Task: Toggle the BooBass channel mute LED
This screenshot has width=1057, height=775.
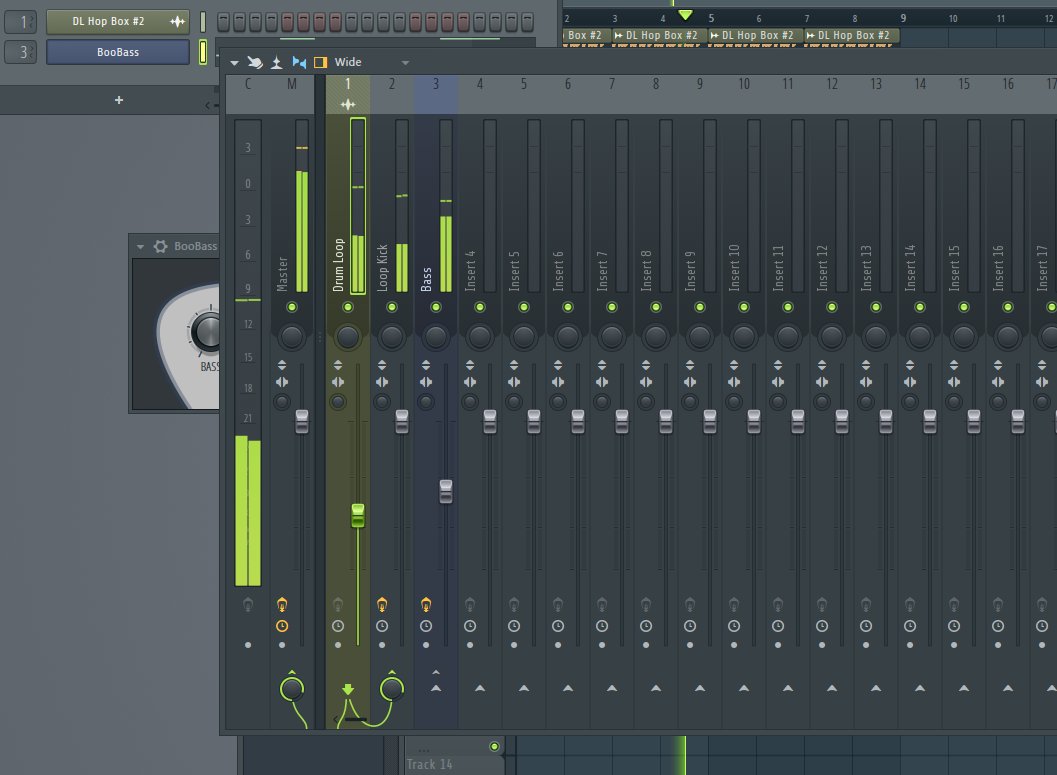Action: pyautogui.click(x=203, y=52)
